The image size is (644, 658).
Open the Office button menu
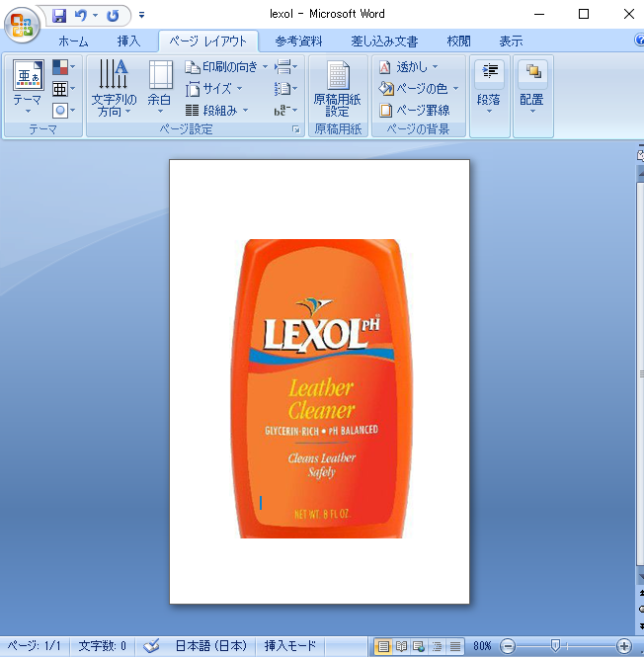tap(22, 25)
